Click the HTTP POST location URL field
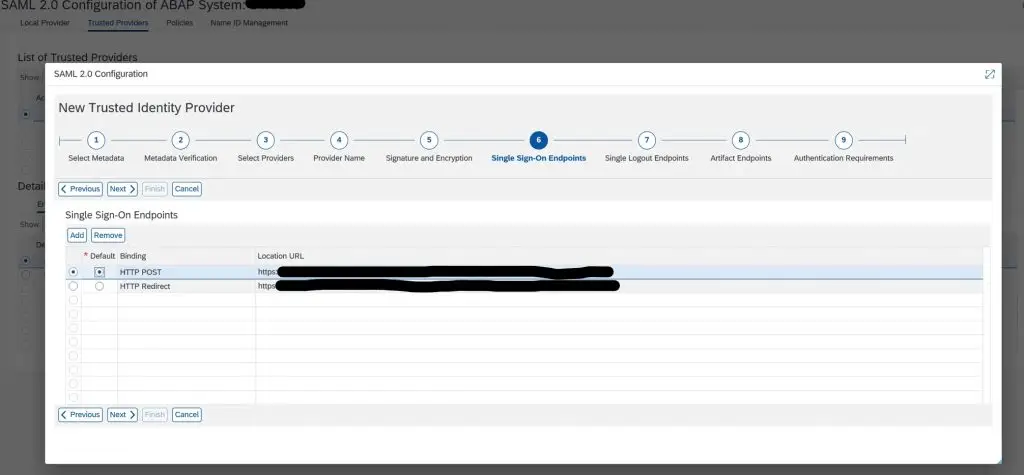Viewport: 1024px width, 475px height. tap(618, 272)
